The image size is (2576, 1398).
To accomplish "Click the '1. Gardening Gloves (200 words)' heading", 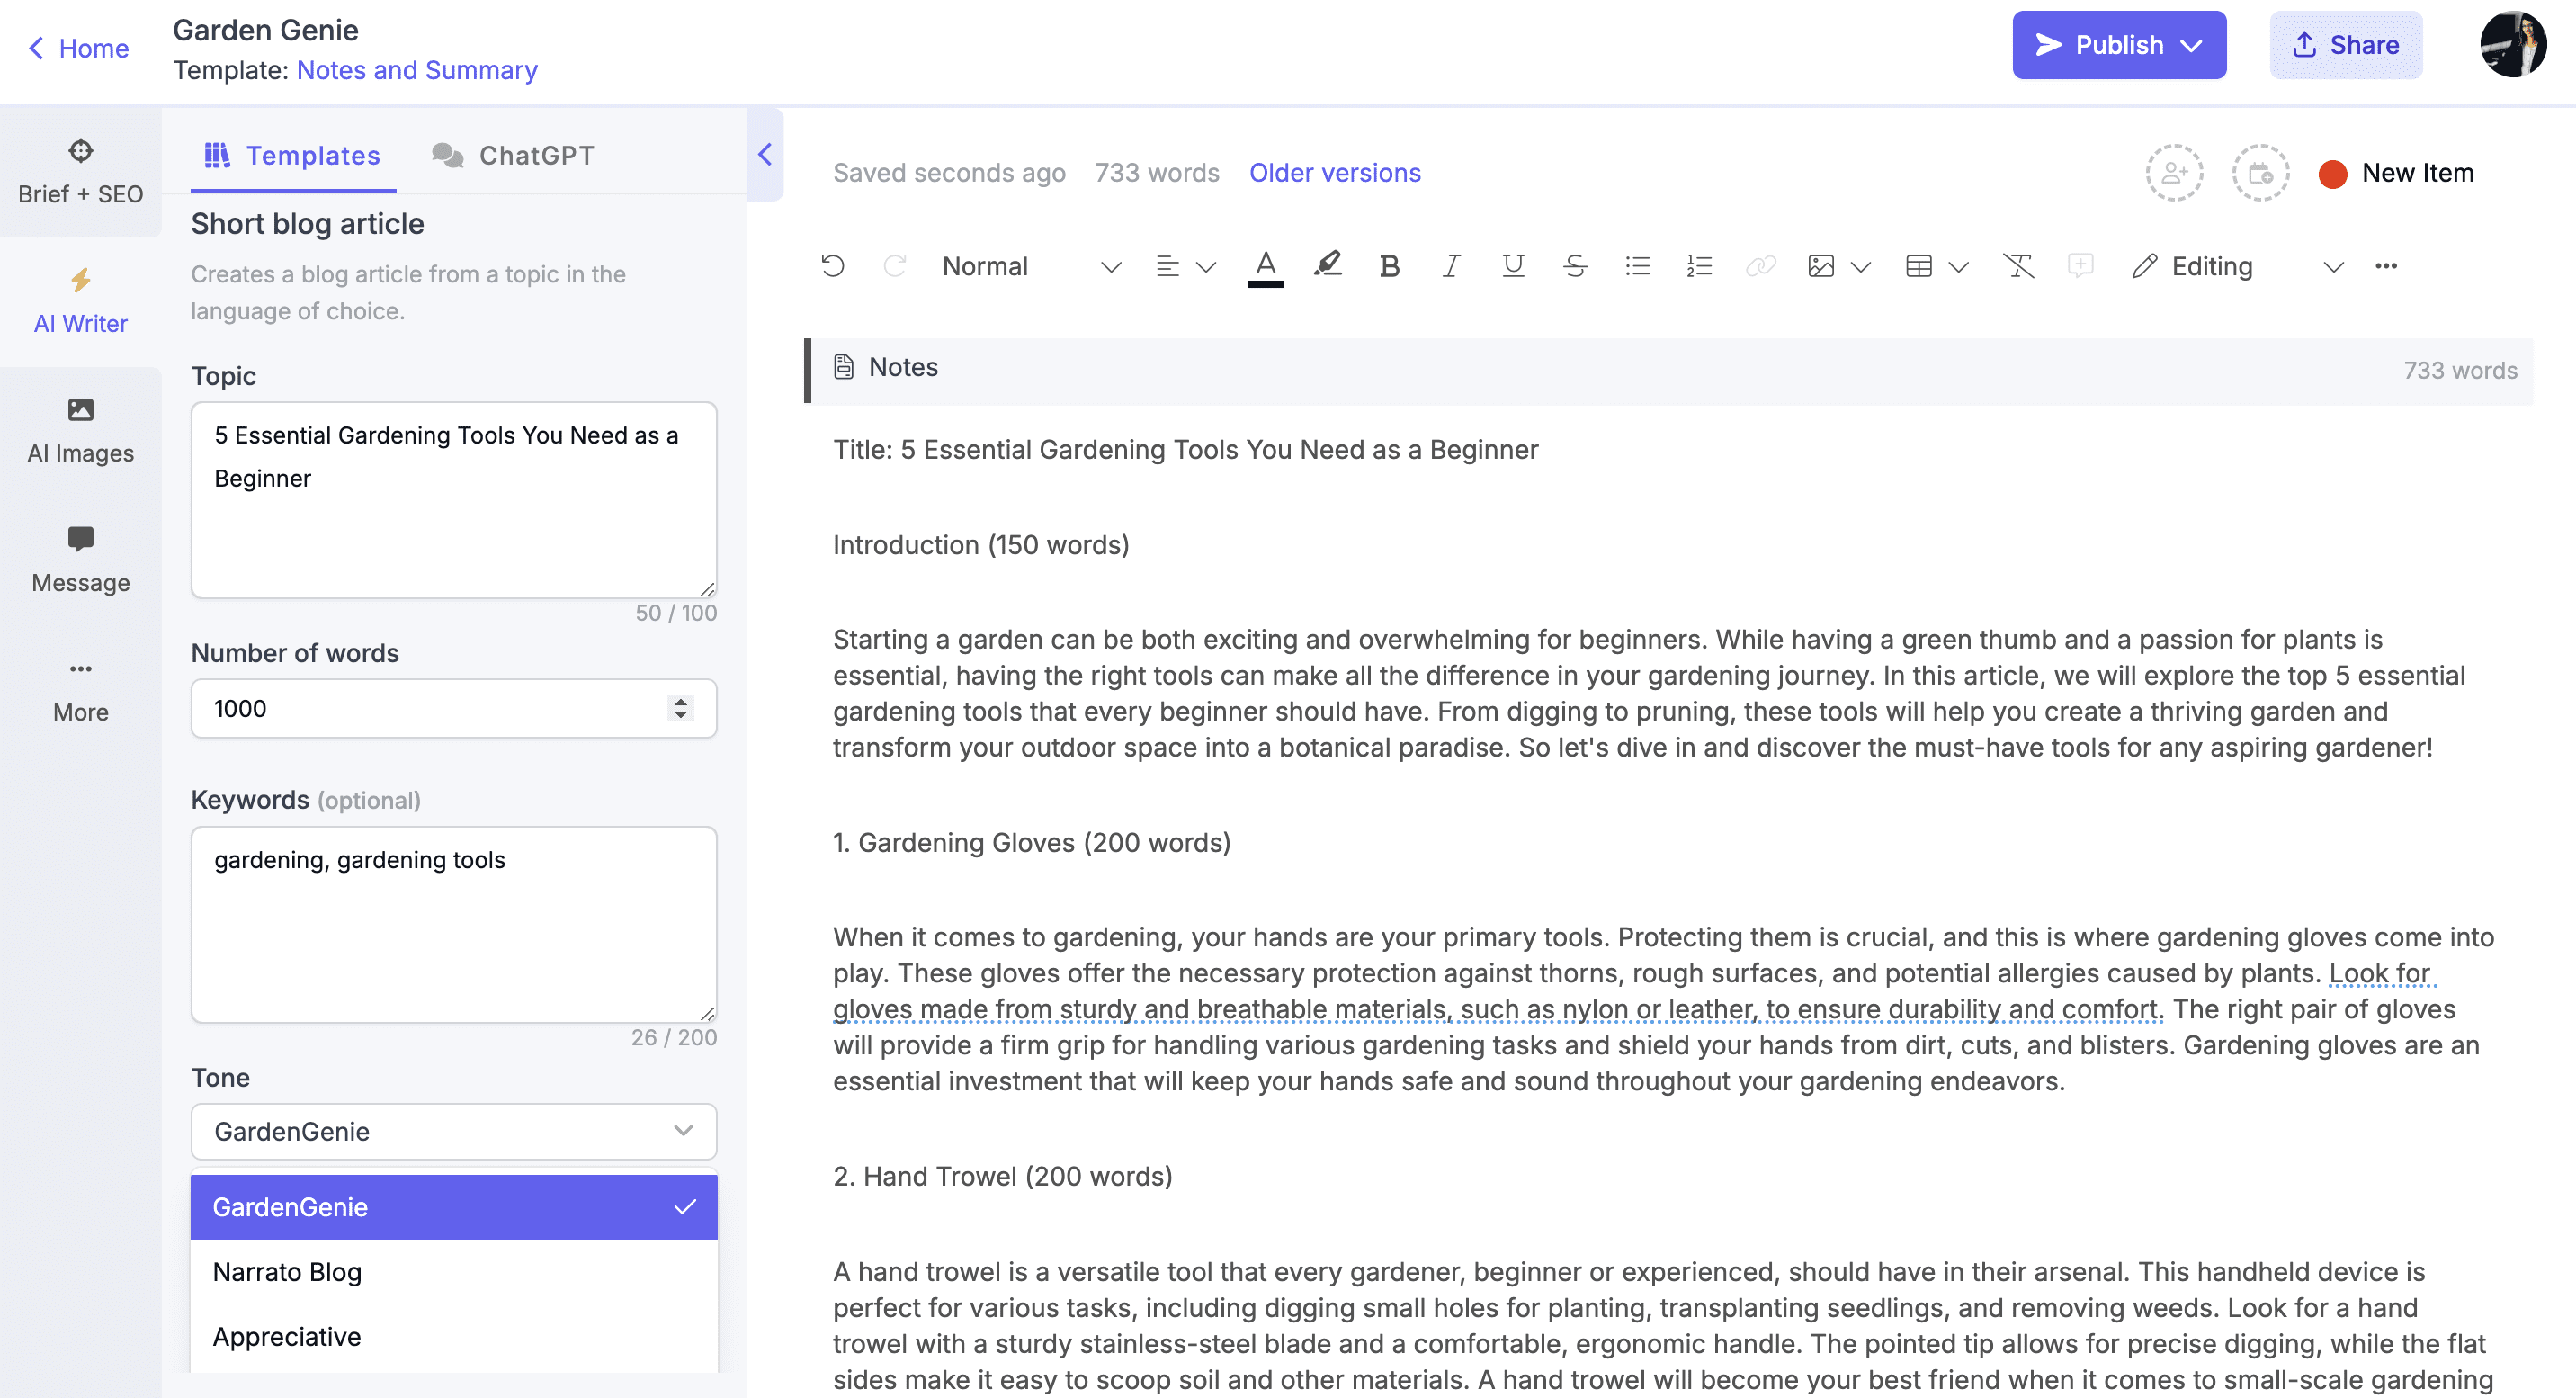I will pos(1032,843).
